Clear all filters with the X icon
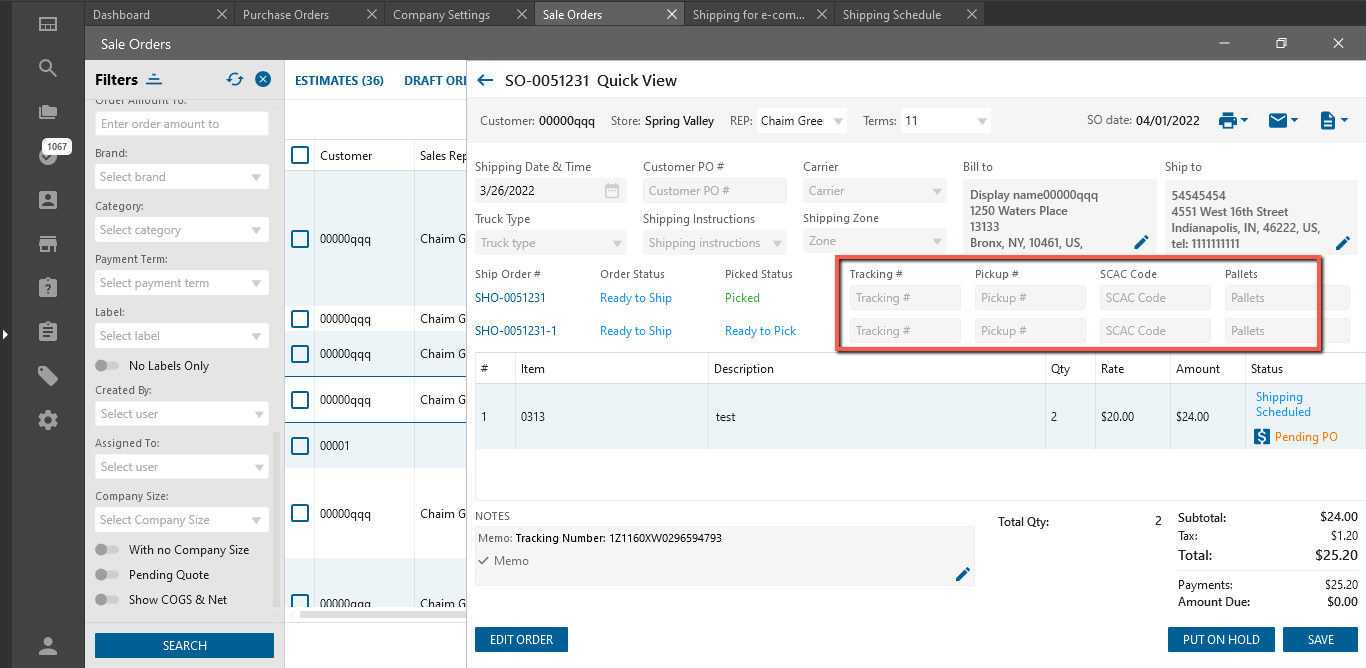Viewport: 1366px width, 668px height. (263, 79)
